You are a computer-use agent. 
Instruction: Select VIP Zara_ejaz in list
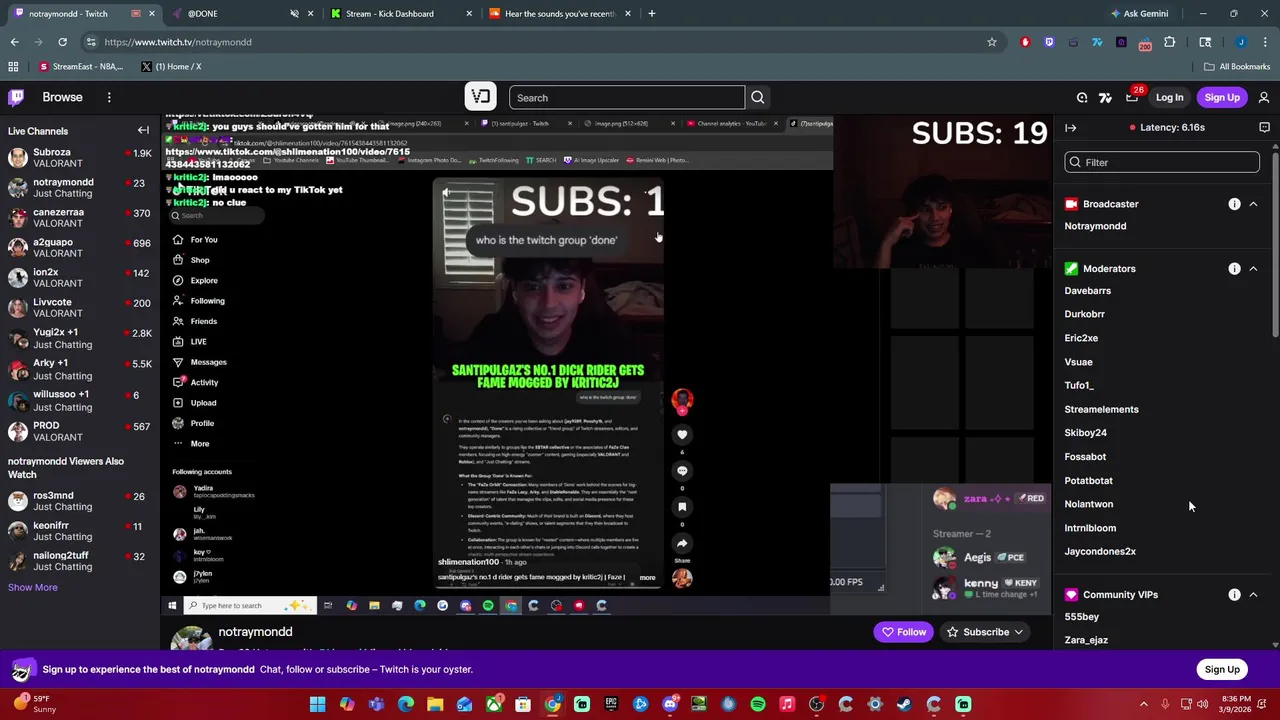[1086, 640]
